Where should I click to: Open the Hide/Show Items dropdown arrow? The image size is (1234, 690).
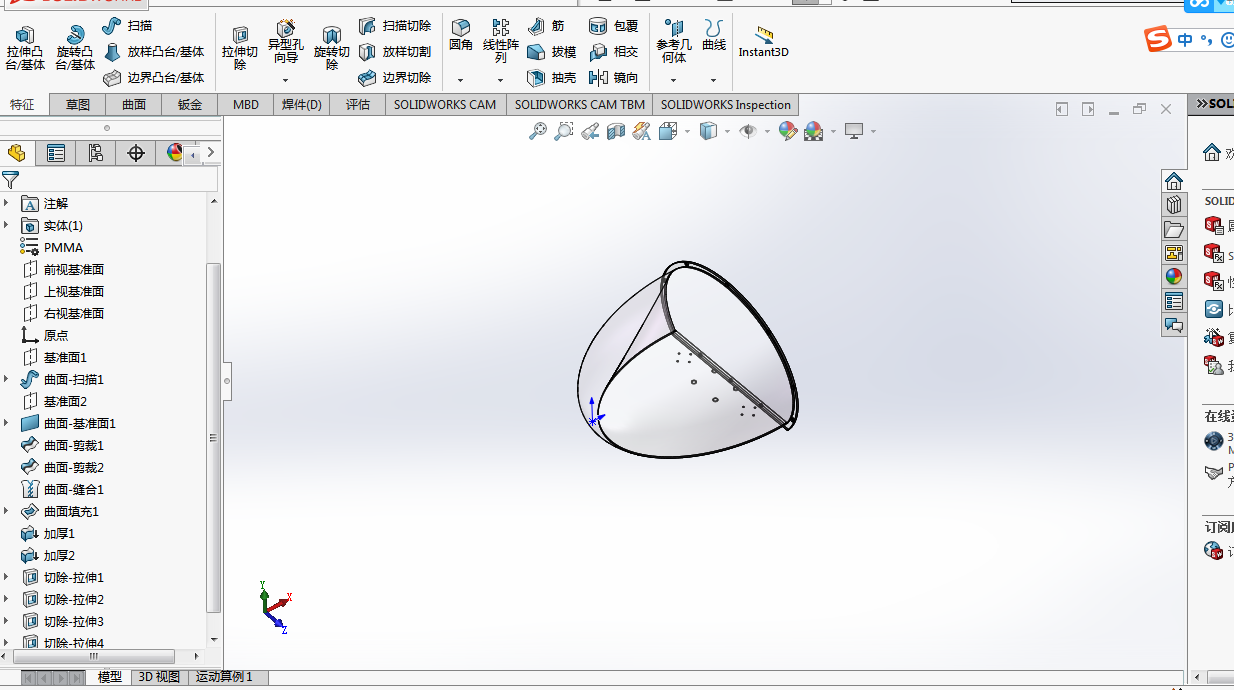[768, 131]
